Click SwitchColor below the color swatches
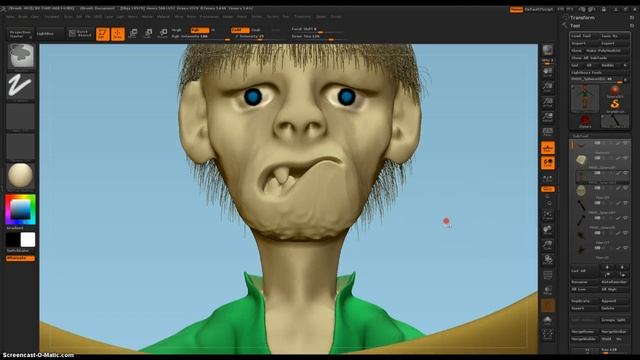Image resolution: width=640 pixels, height=360 pixels. click(x=18, y=250)
